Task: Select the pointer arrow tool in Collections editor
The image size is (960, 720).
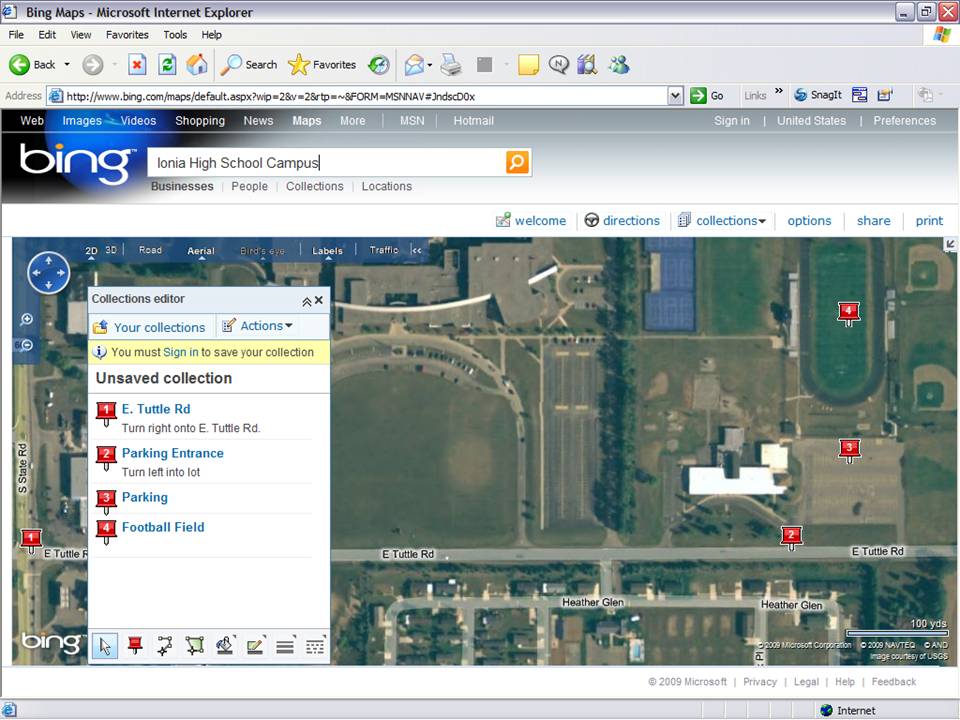Action: coord(105,646)
